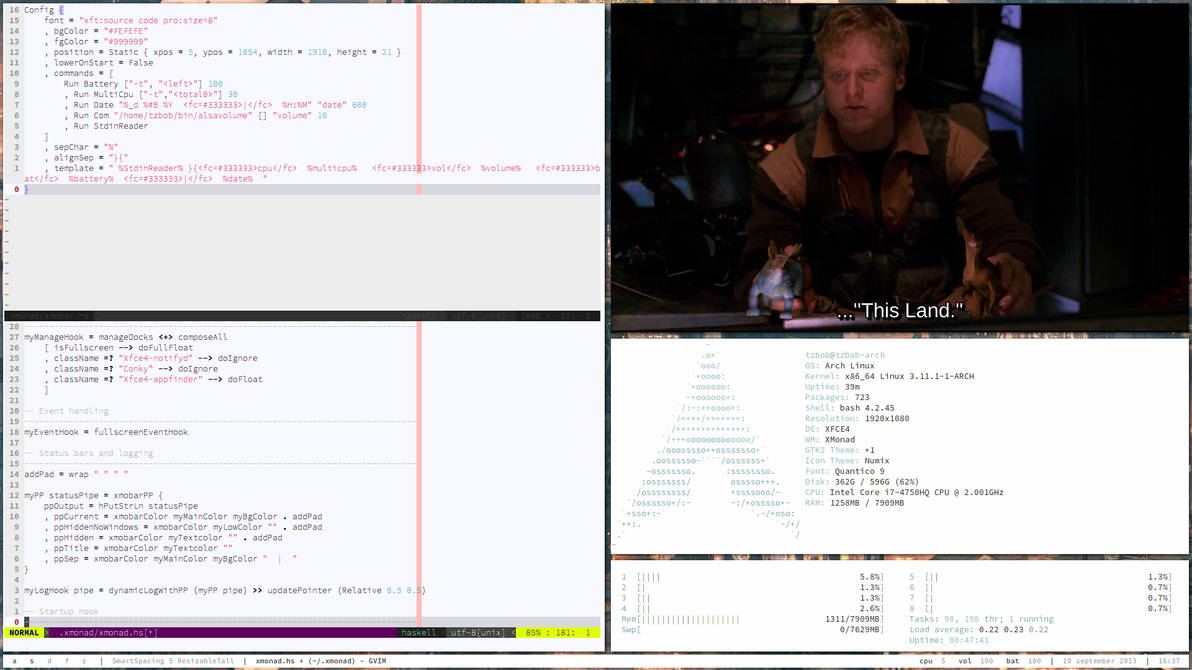The width and height of the screenshot is (1192, 670).
Task: Click the 'Packages: 723' line
Action: (x=837, y=398)
